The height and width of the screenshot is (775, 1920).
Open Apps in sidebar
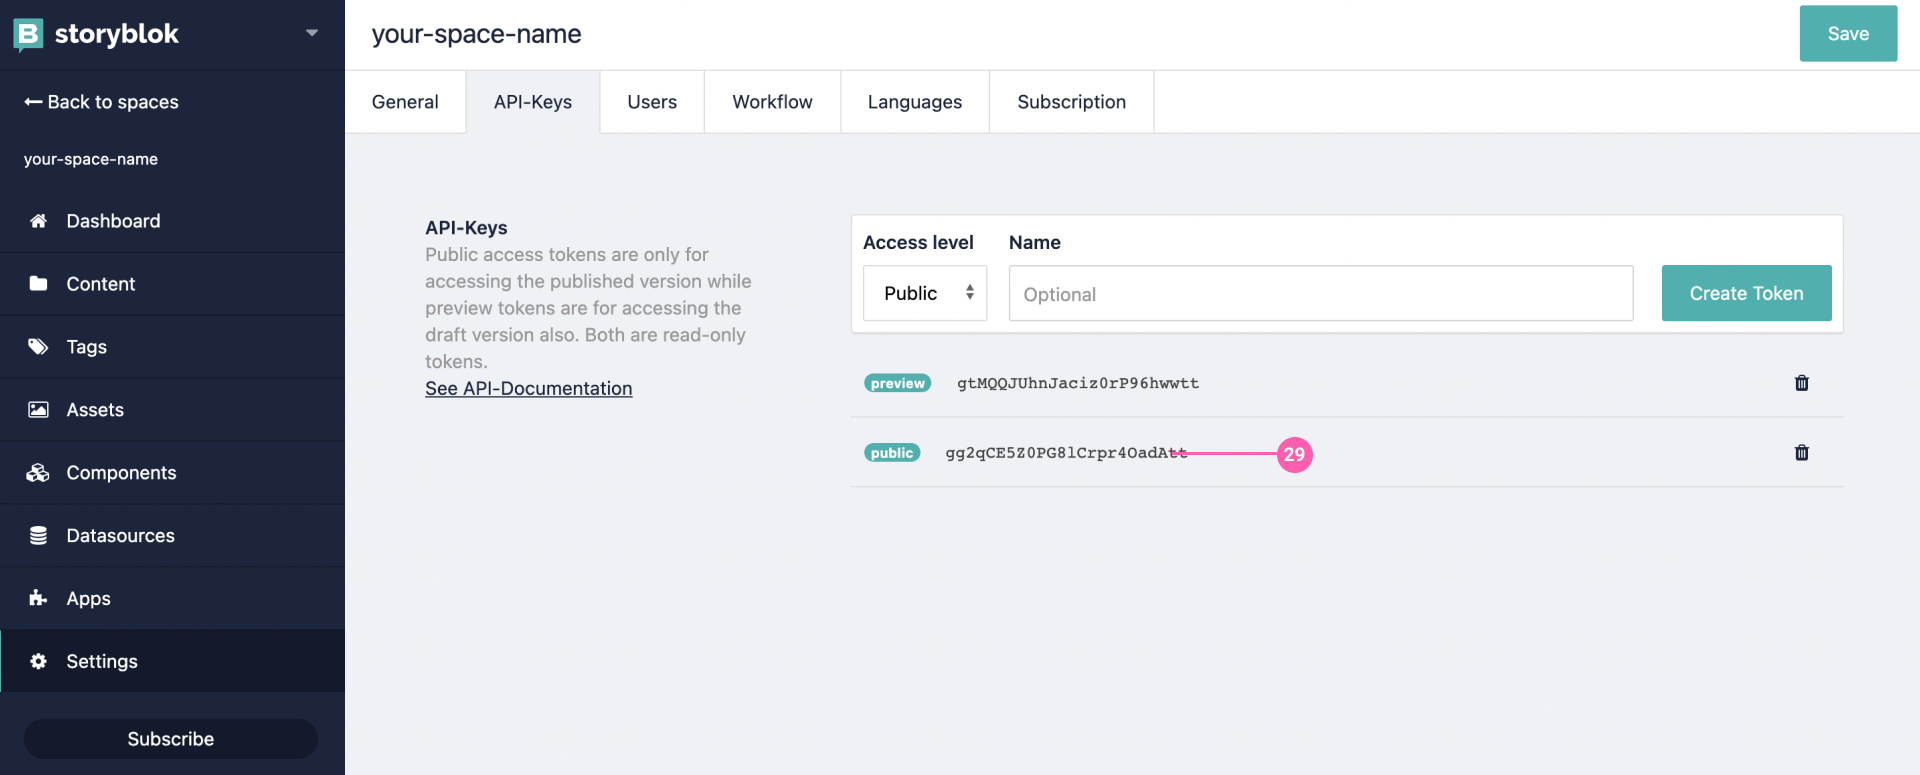tap(172, 598)
